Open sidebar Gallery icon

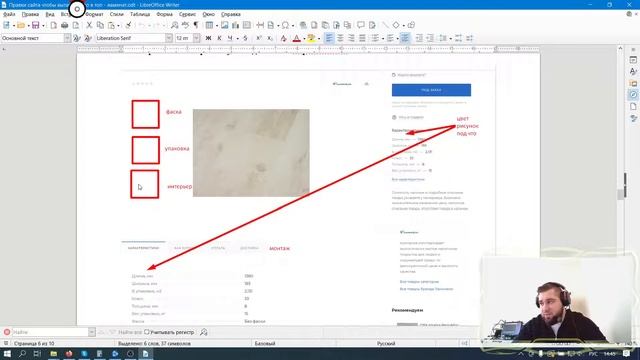(x=633, y=83)
